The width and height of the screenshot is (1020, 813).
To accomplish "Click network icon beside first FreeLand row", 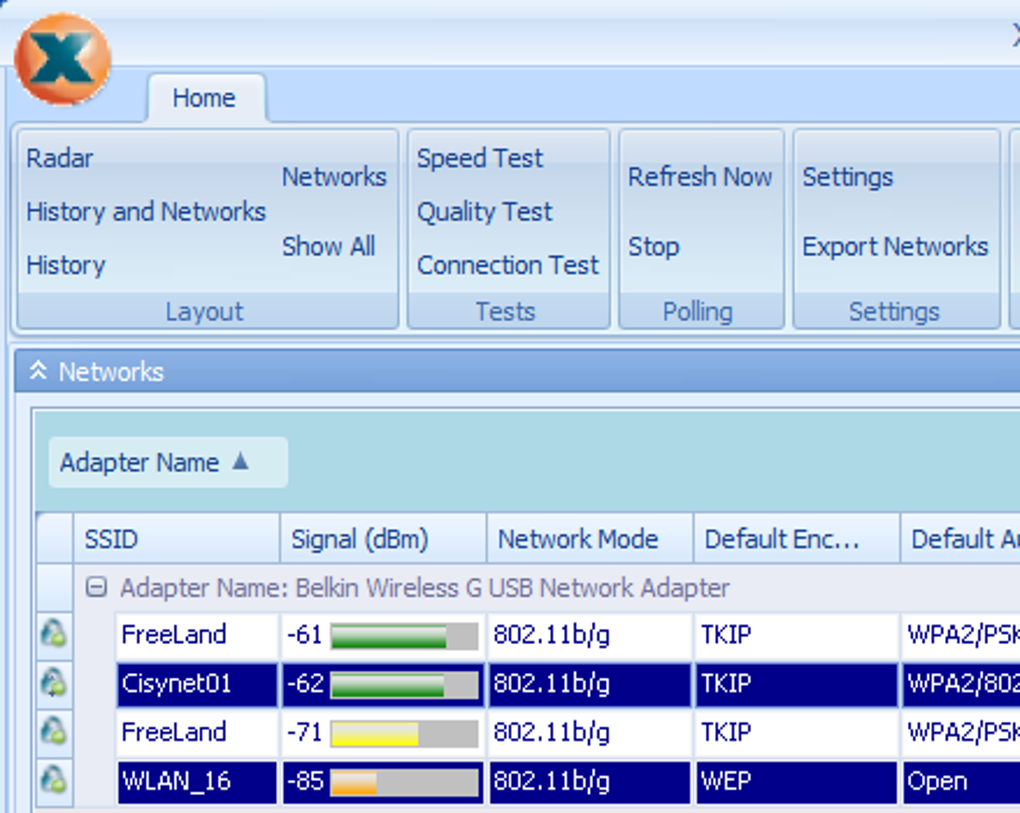I will click(x=53, y=633).
